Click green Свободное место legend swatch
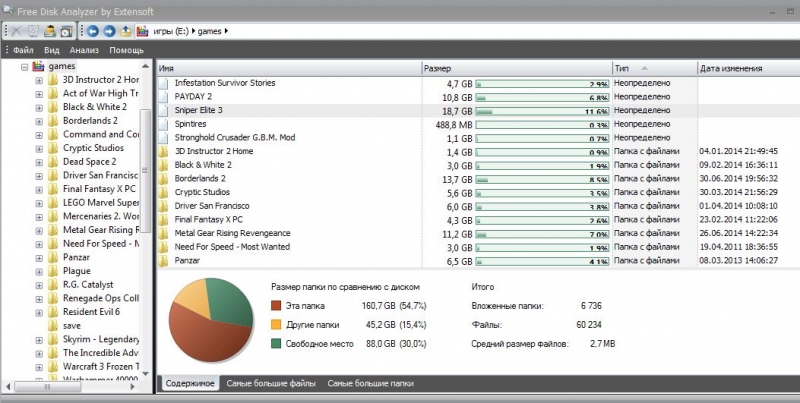This screenshot has height=403, width=800. [x=276, y=343]
